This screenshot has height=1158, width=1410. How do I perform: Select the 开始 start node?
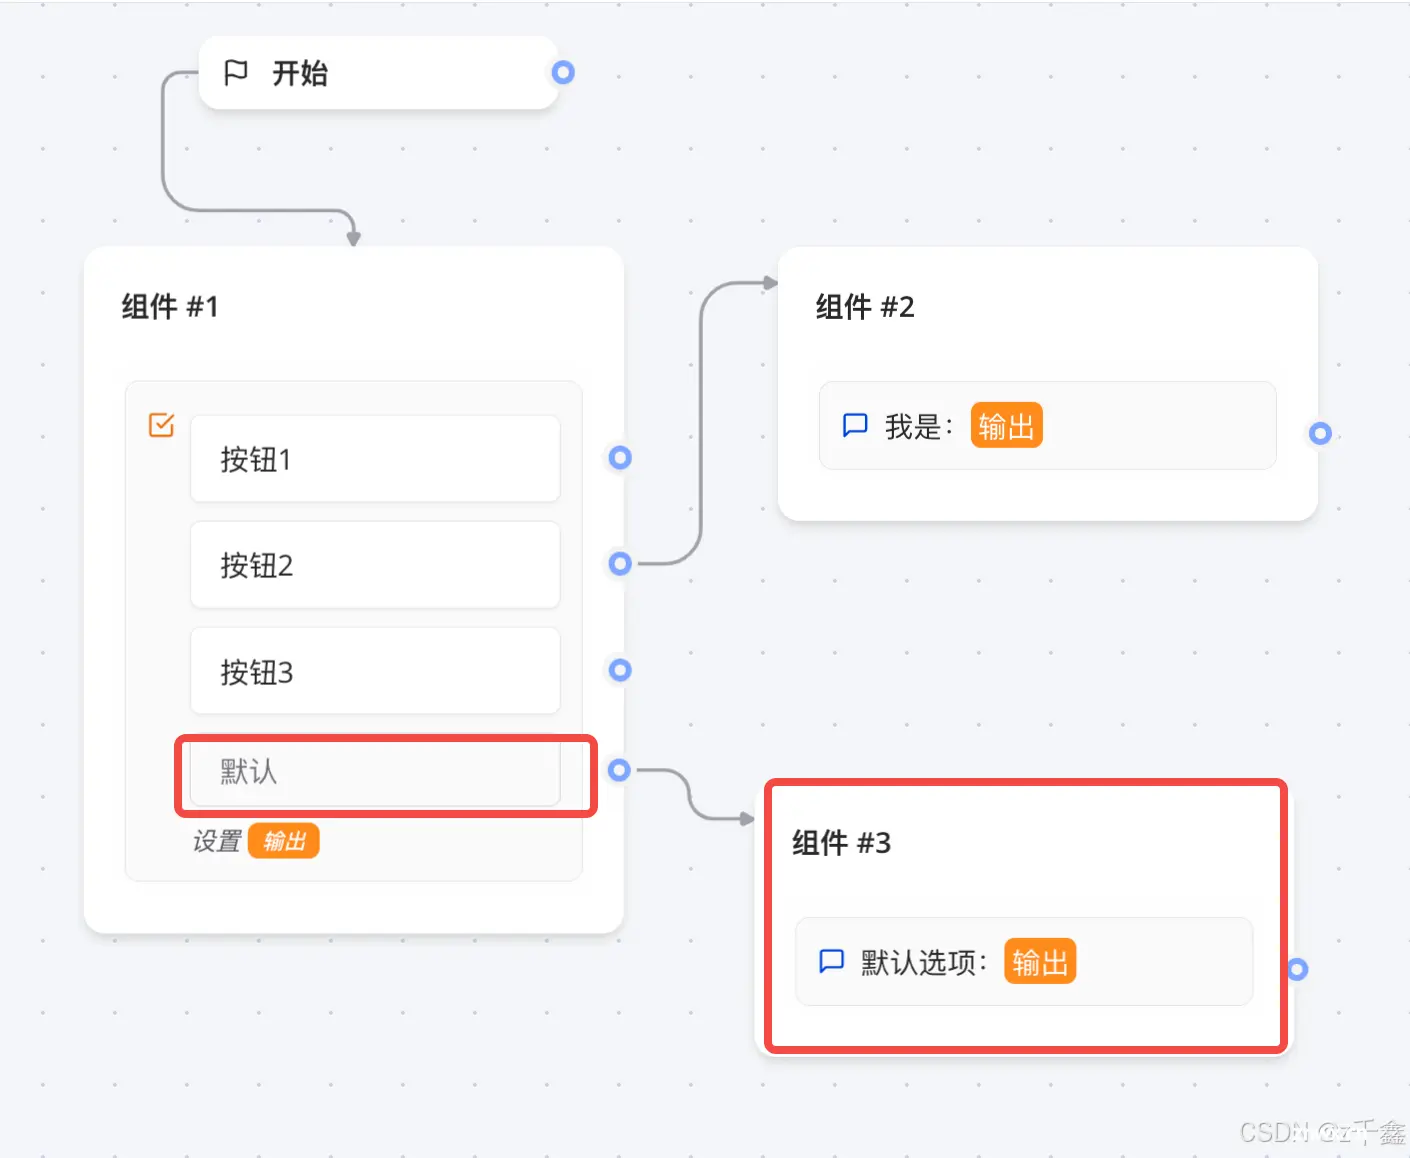378,73
